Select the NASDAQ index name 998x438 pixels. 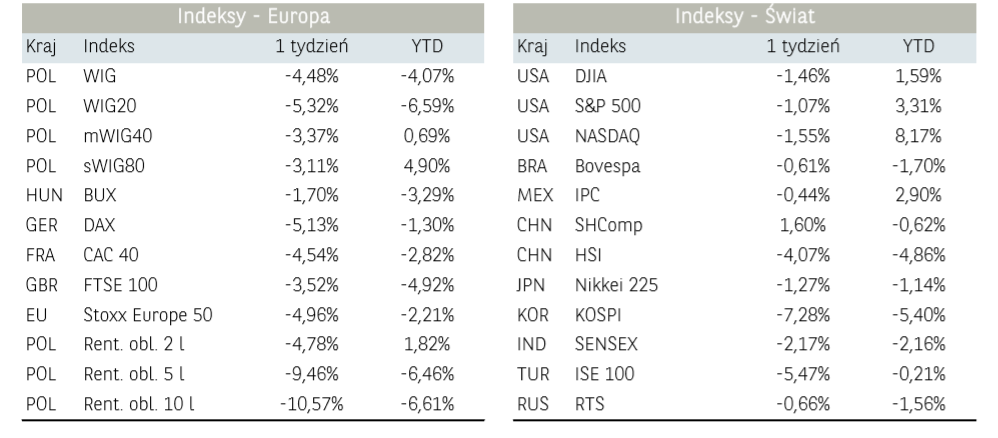click(608, 135)
